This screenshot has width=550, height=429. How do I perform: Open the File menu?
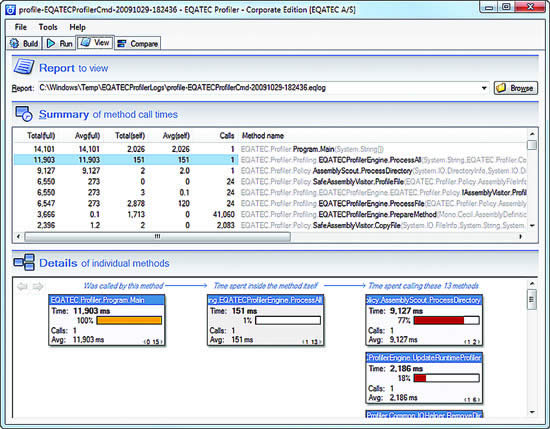click(x=21, y=27)
